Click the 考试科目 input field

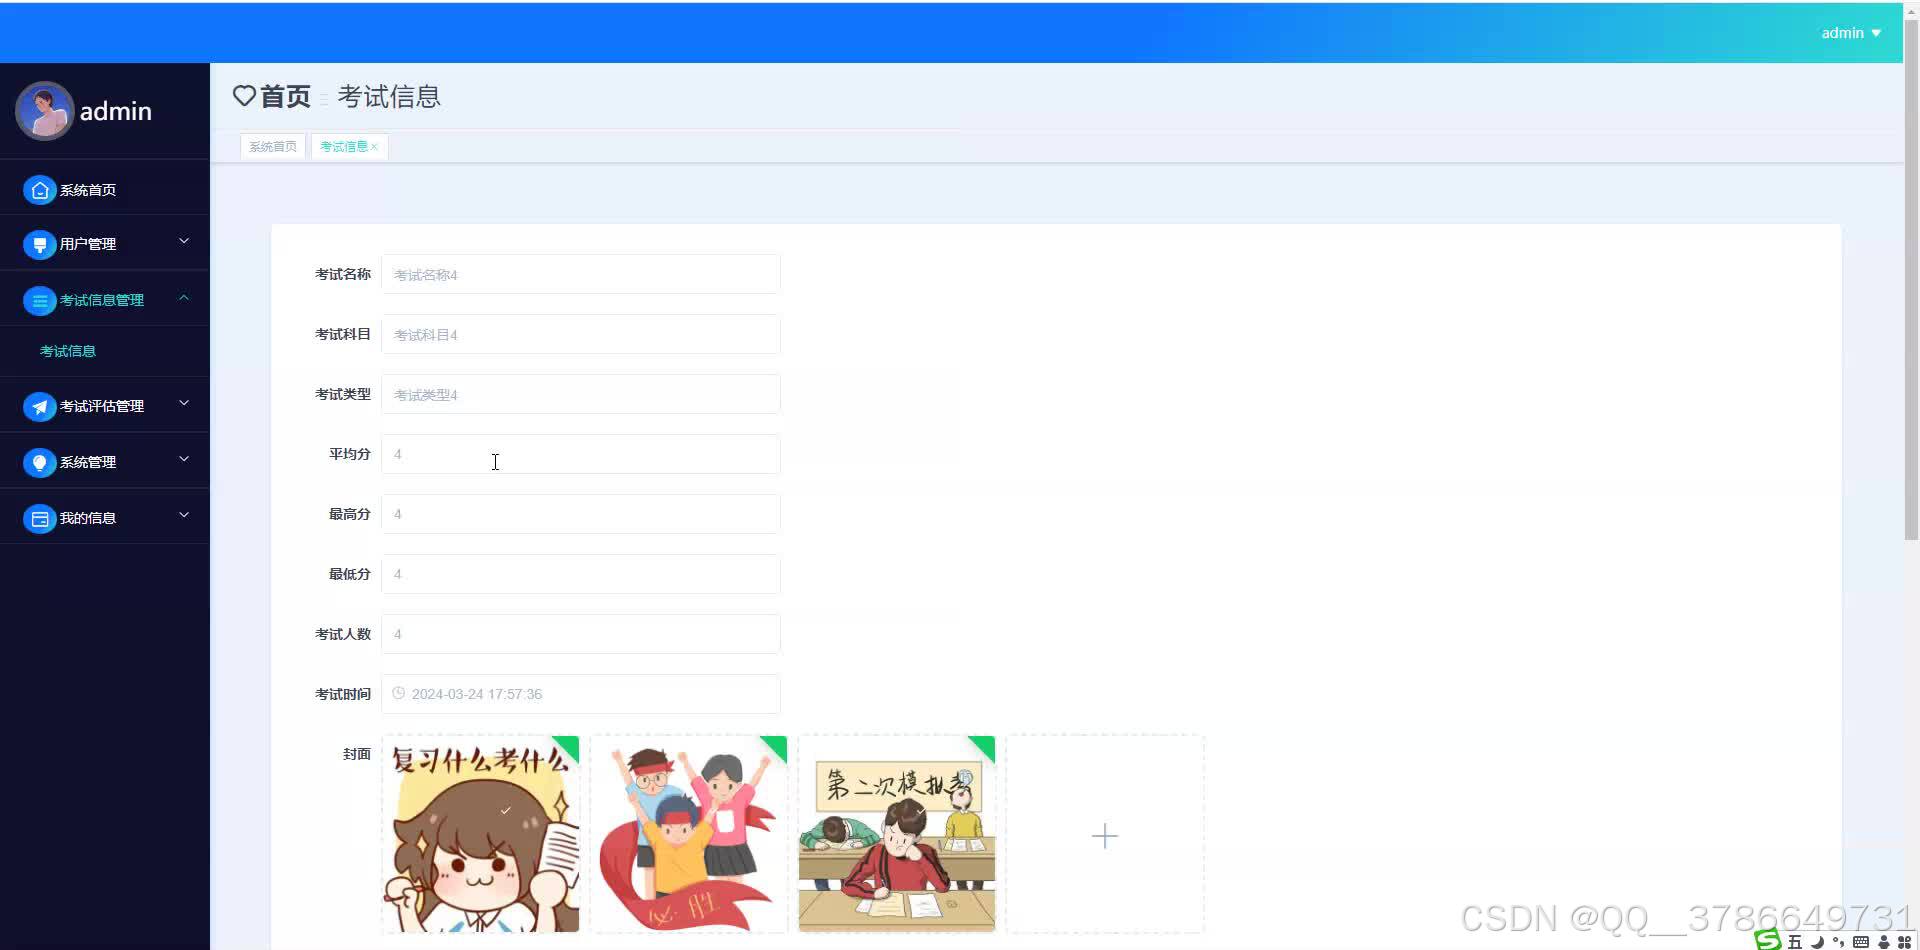[x=581, y=334]
